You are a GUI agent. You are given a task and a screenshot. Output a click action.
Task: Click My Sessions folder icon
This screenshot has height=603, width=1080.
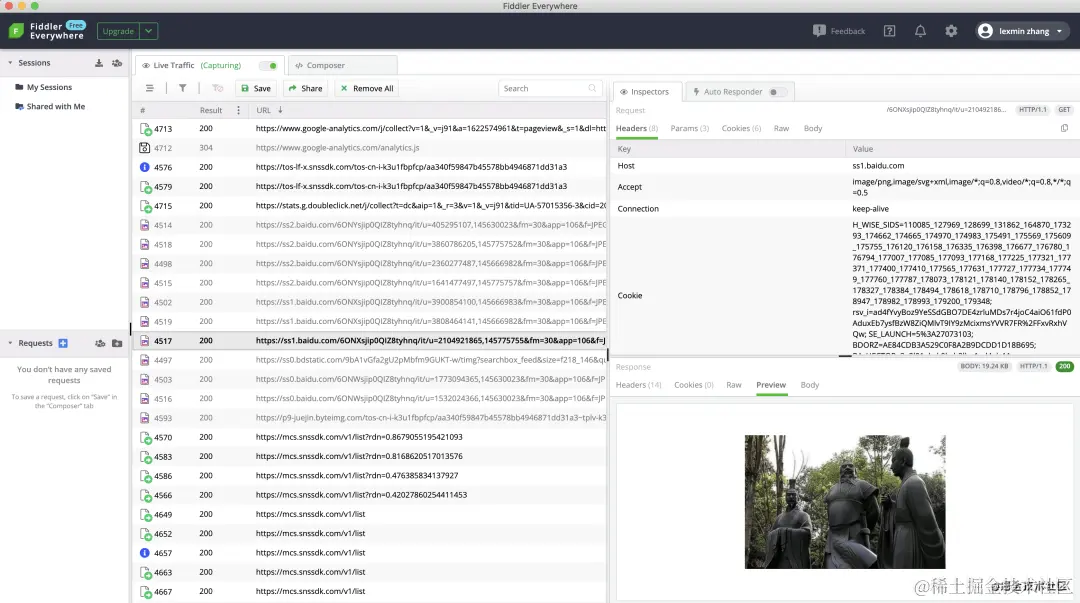[19, 87]
